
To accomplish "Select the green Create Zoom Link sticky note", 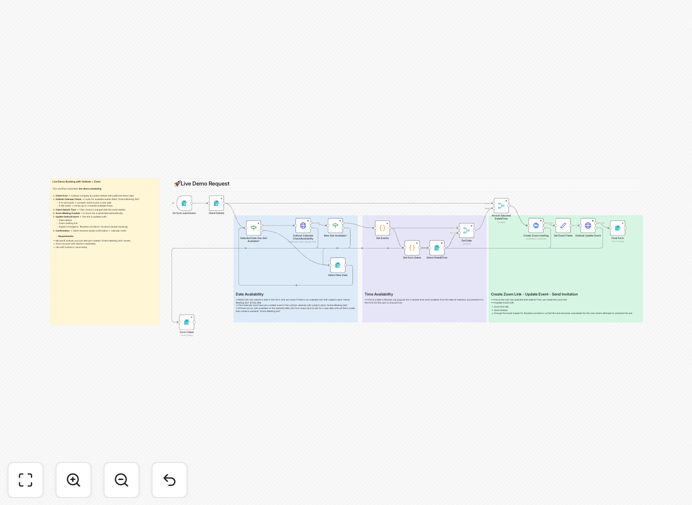I will pos(565,268).
